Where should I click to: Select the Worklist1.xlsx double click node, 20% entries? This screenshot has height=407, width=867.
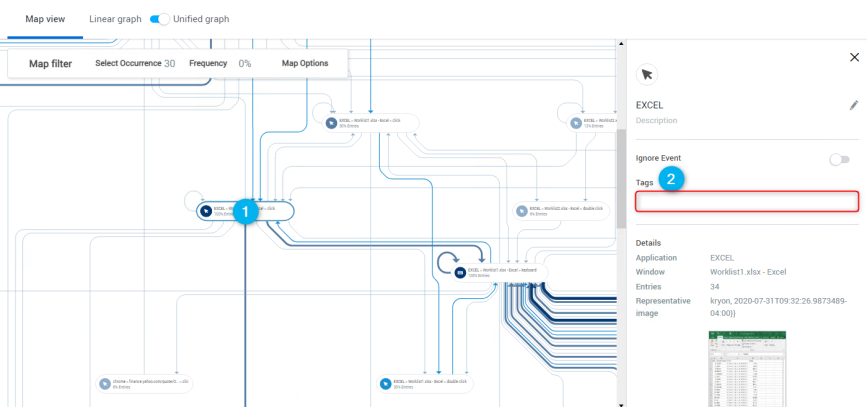pyautogui.click(x=425, y=384)
